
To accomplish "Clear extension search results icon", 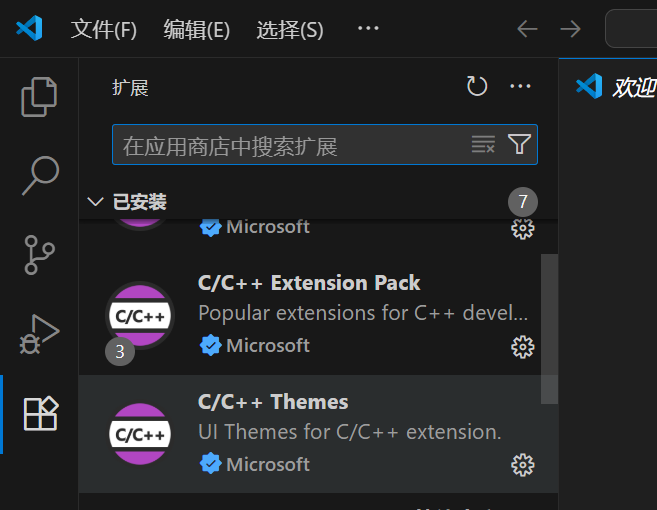I will [x=483, y=145].
